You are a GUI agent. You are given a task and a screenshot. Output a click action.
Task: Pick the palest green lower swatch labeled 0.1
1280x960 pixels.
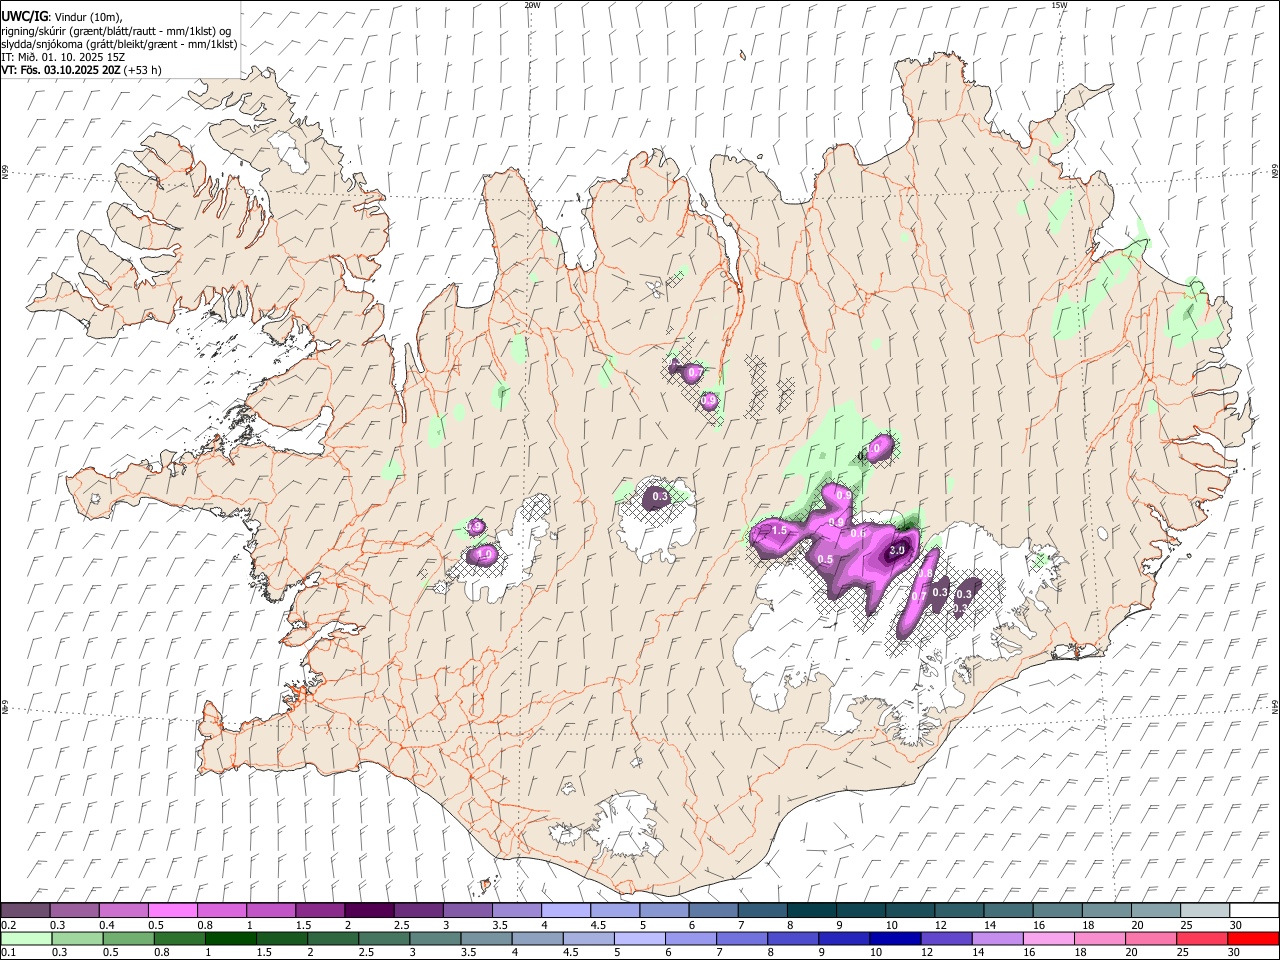click(26, 938)
